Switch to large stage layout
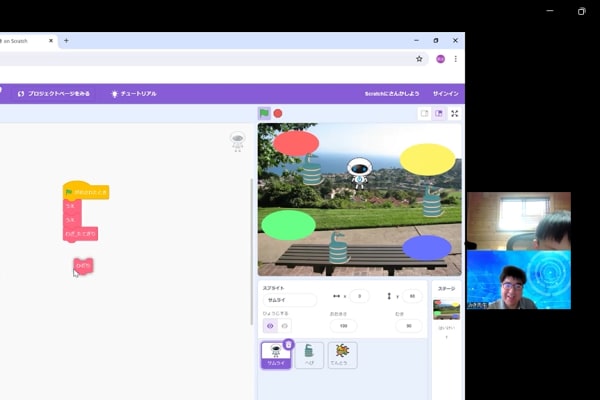The height and width of the screenshot is (400, 600). (438, 114)
